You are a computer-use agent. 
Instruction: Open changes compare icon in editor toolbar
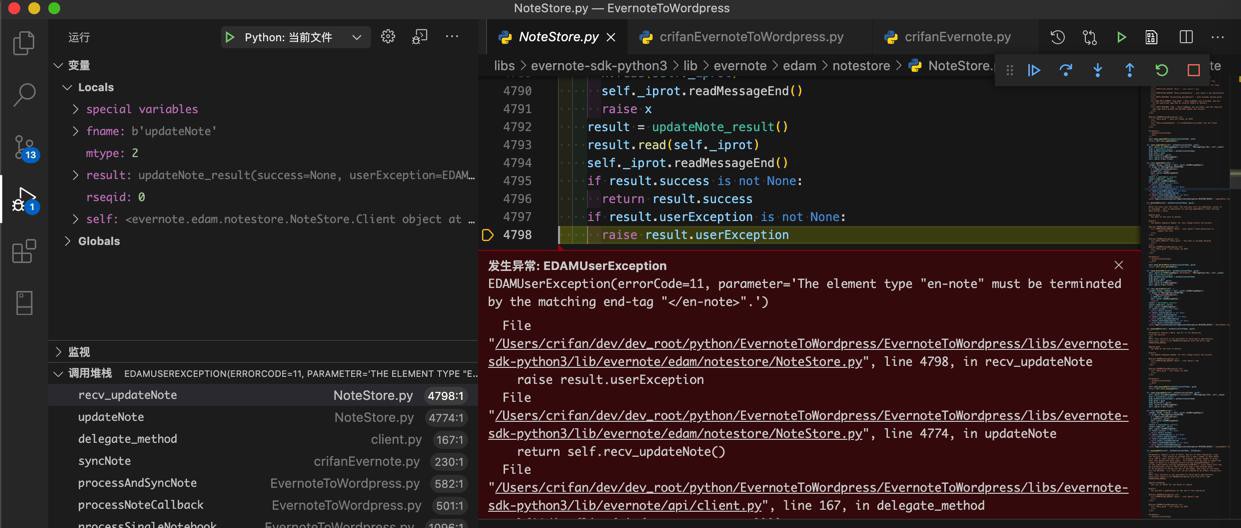tap(1089, 37)
